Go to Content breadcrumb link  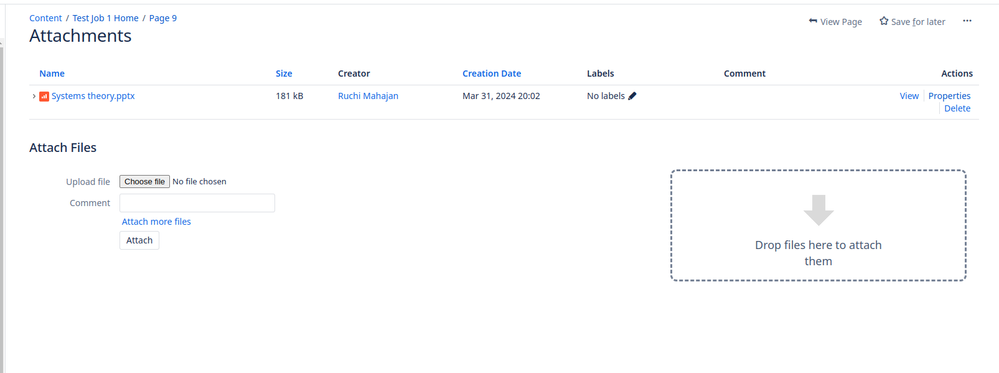click(x=46, y=18)
